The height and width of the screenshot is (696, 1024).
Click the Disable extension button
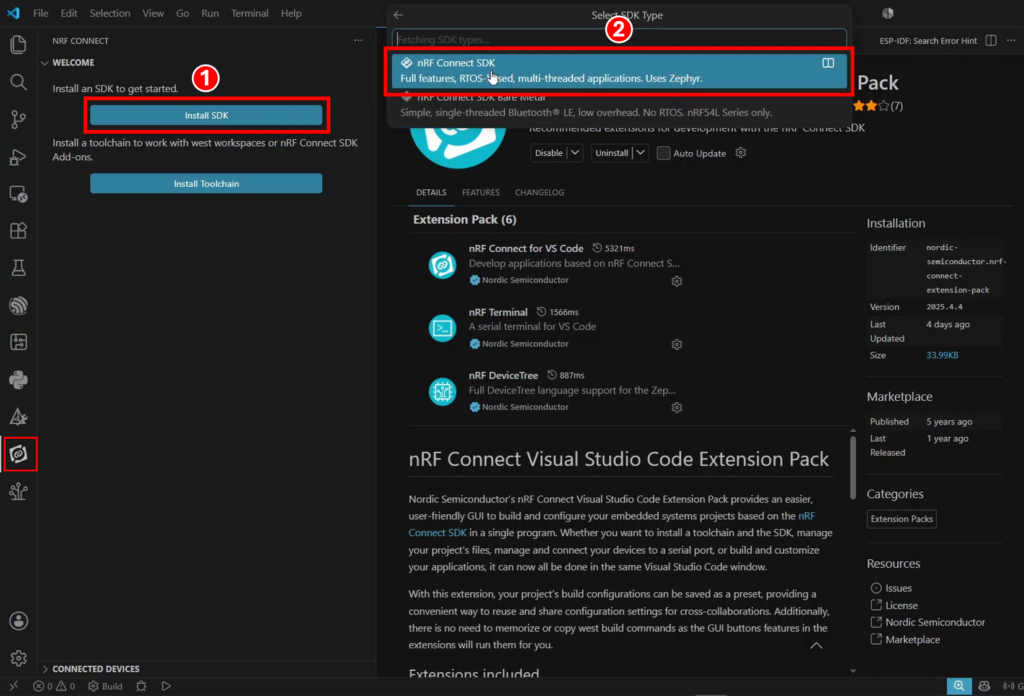click(549, 153)
